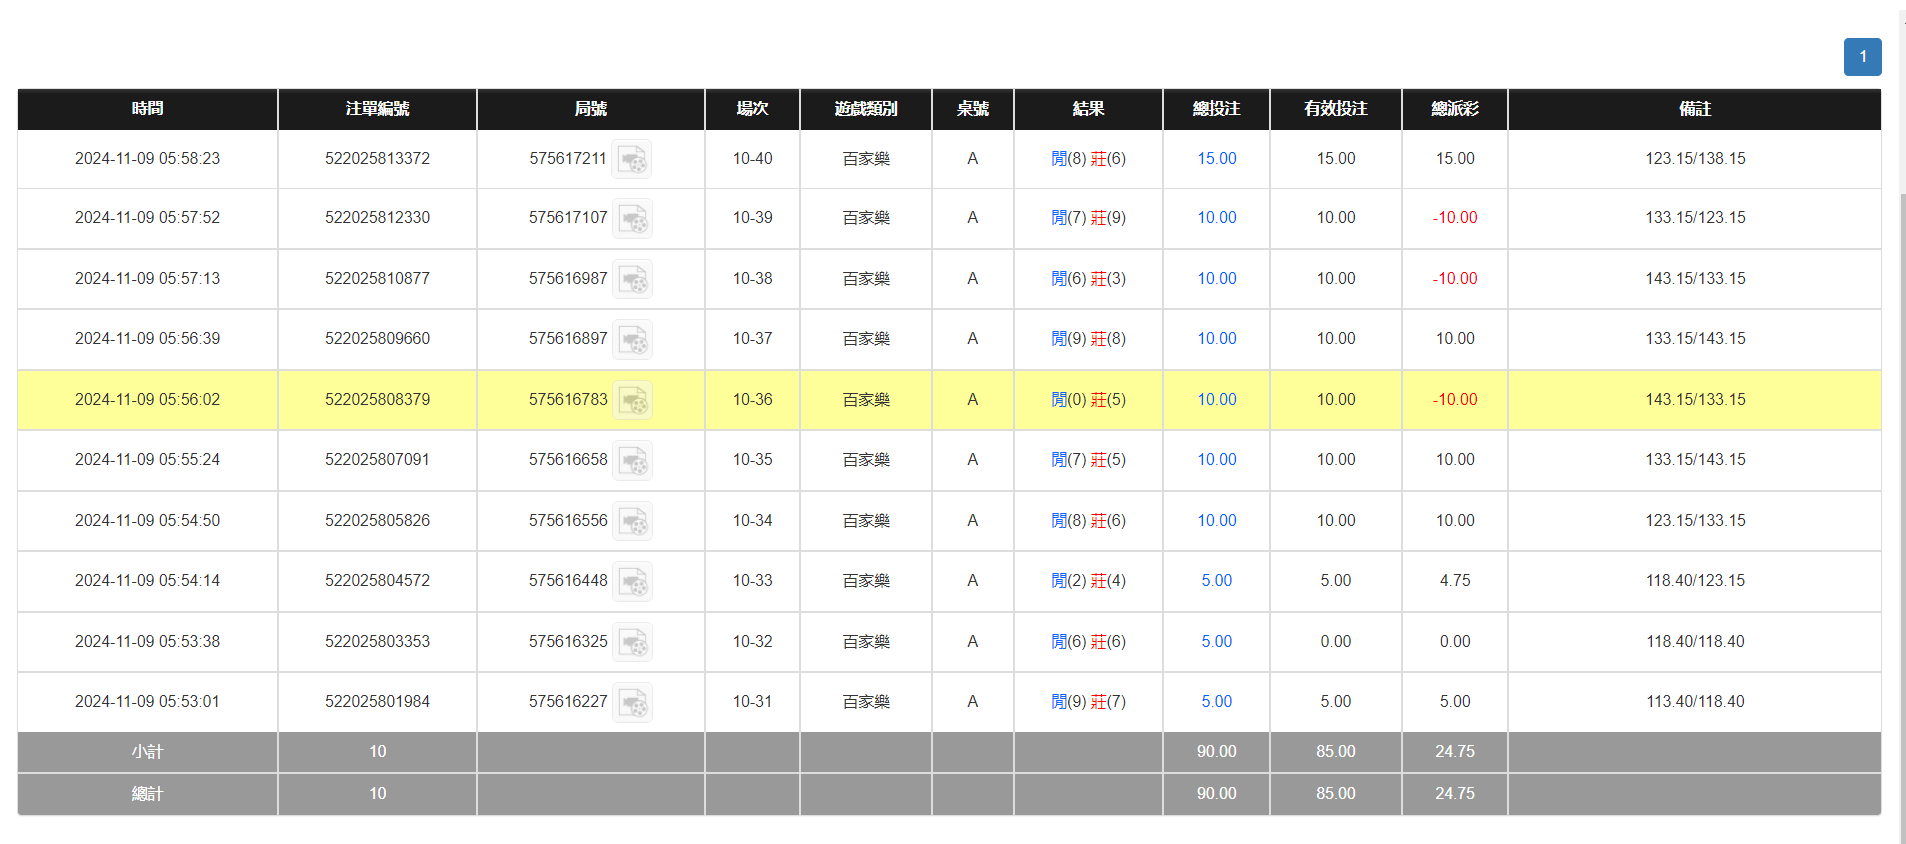Open the 15.00 total bet link

tap(1216, 159)
